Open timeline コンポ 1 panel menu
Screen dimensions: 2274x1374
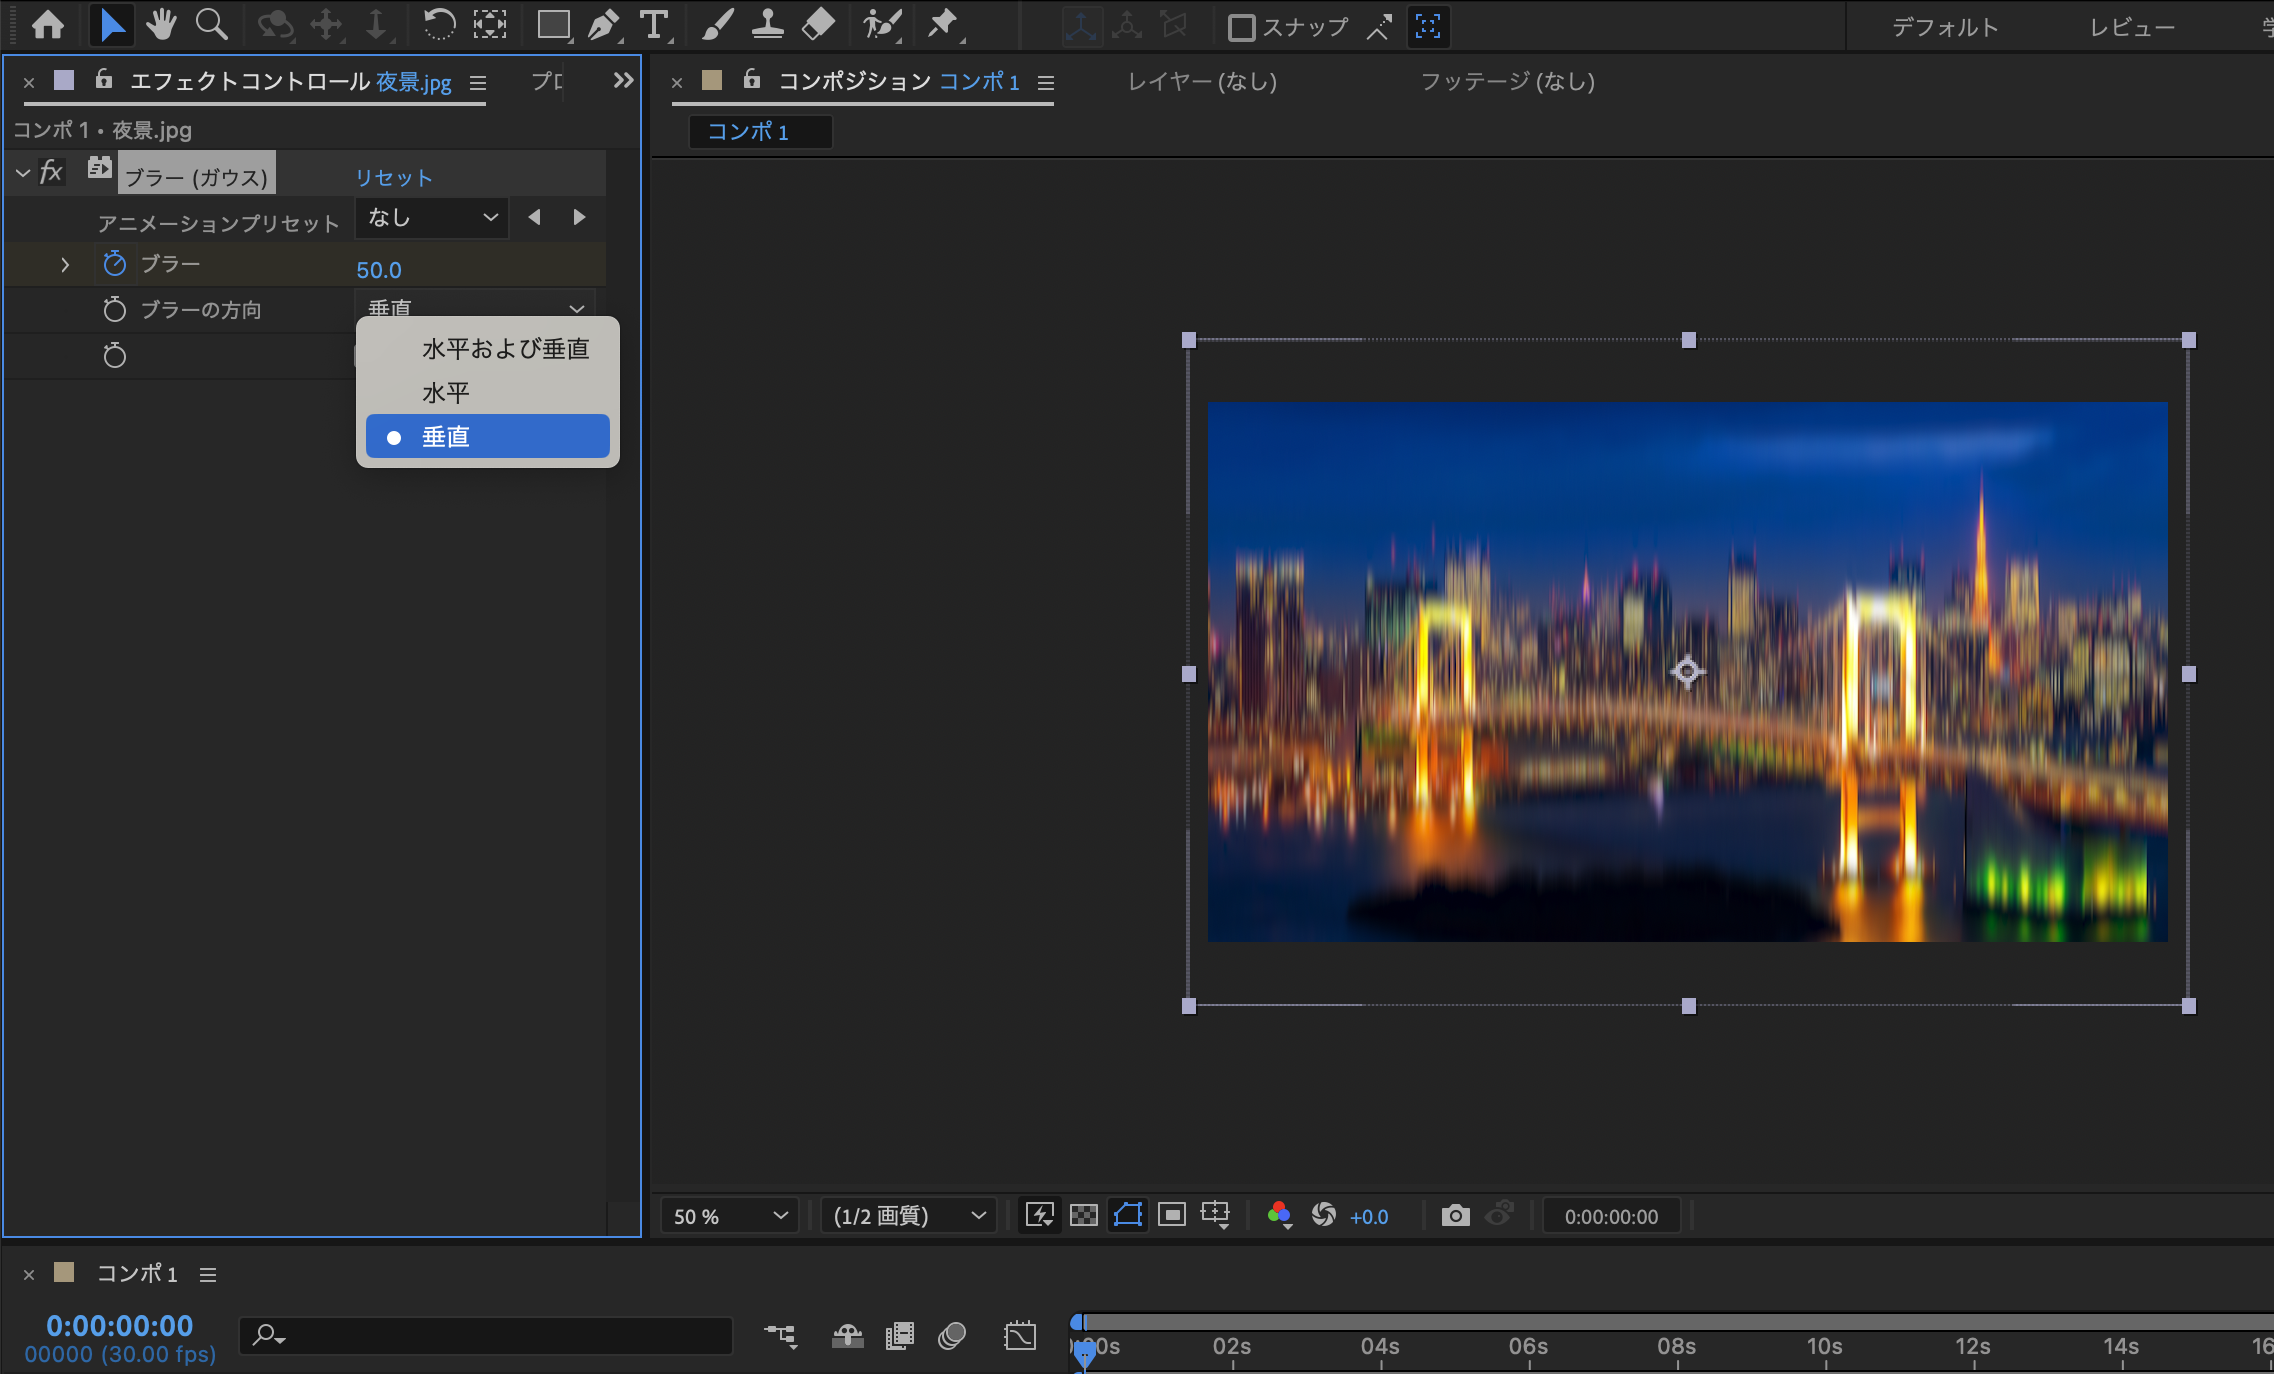pyautogui.click(x=208, y=1275)
